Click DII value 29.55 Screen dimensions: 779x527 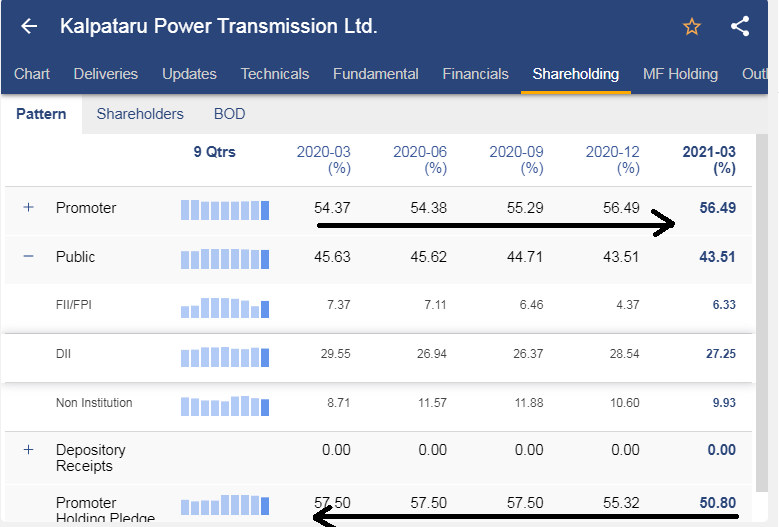[335, 354]
